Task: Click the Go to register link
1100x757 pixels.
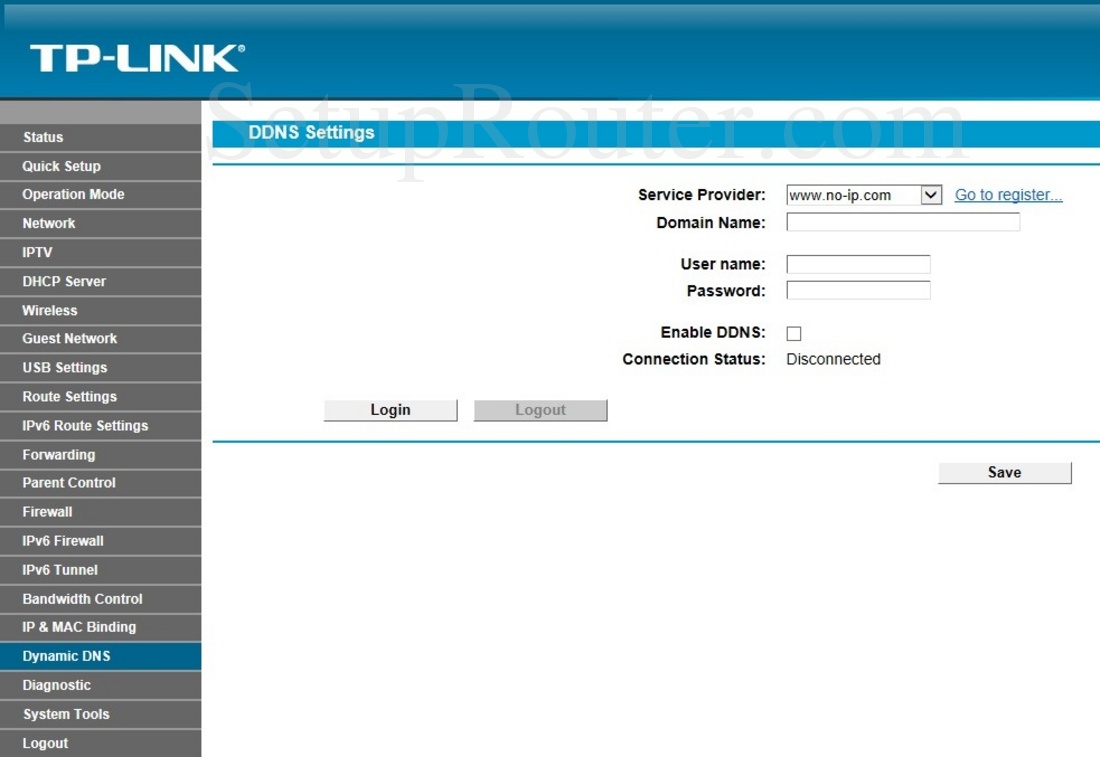Action: [x=1008, y=195]
